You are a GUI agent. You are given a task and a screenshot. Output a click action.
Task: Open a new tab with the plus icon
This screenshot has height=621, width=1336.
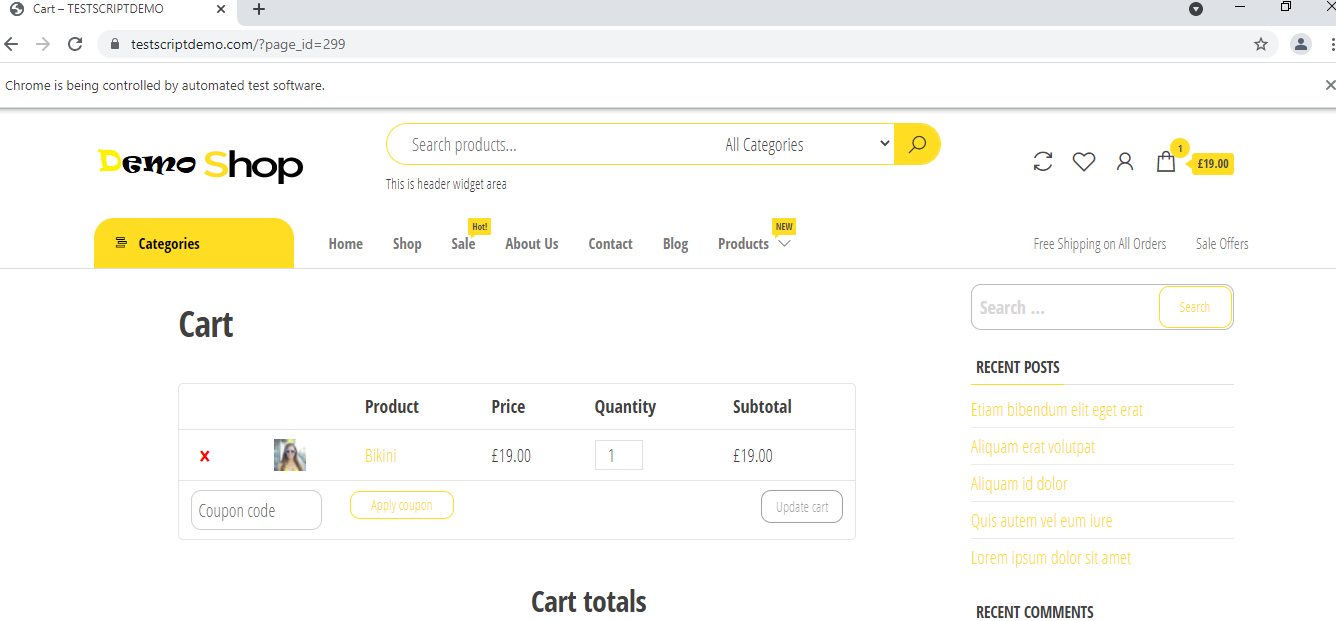[x=259, y=9]
